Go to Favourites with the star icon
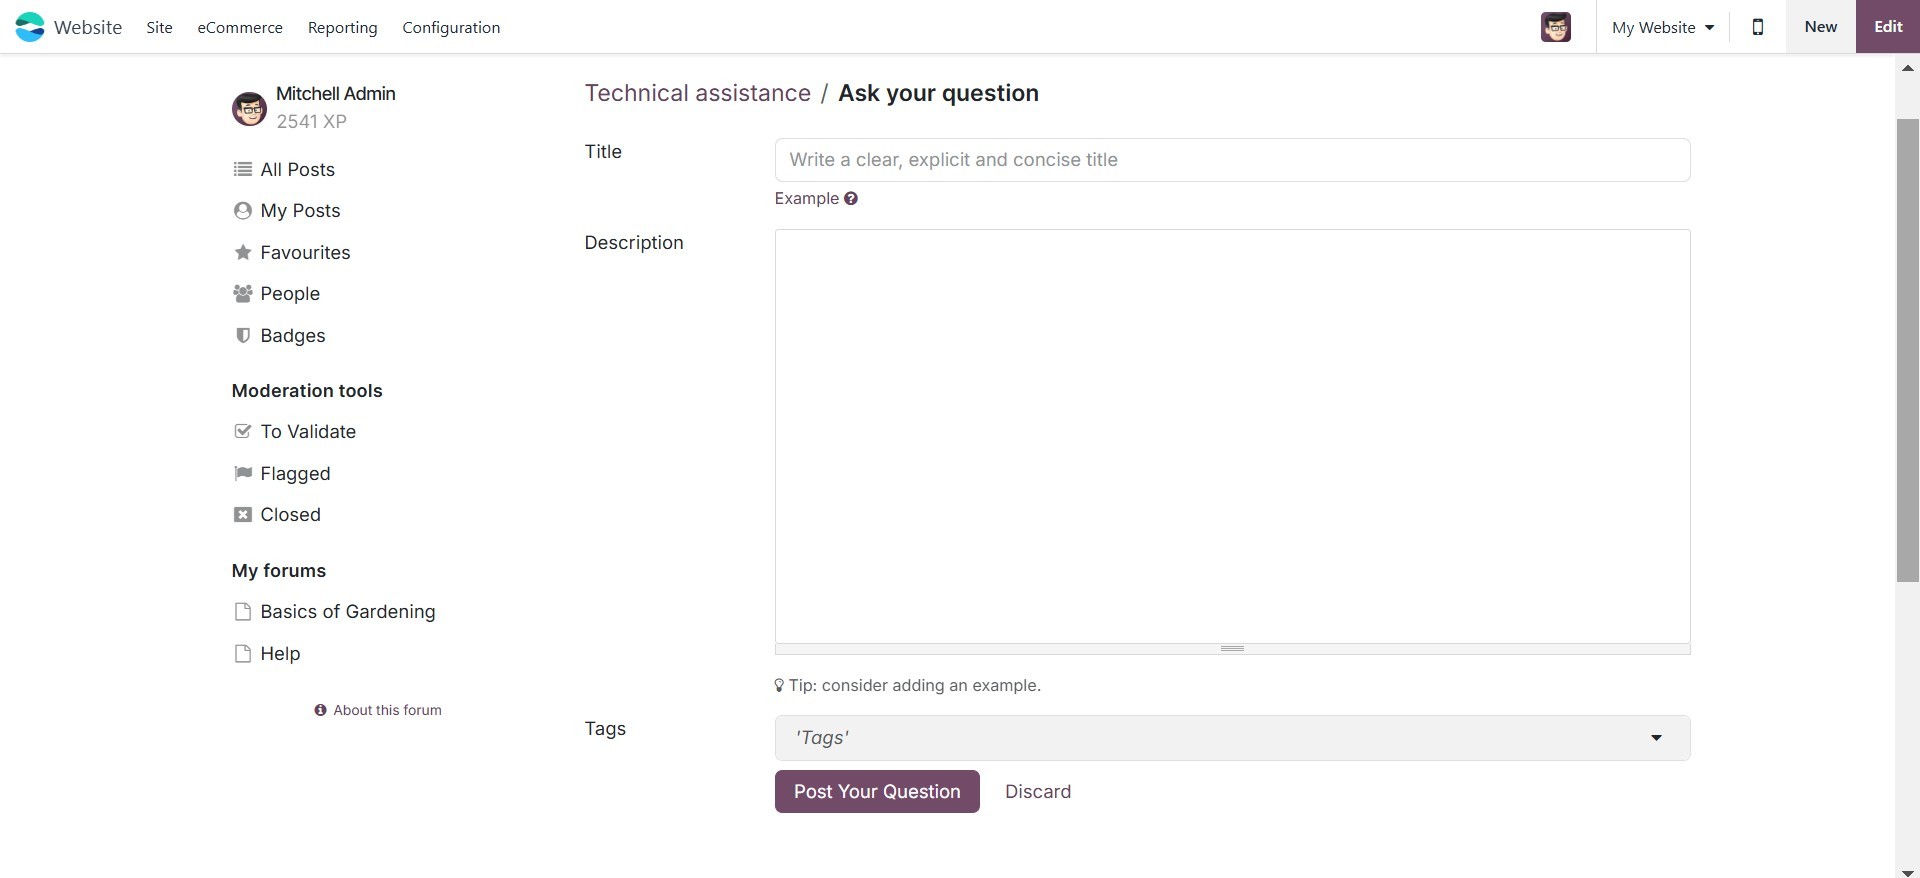The height and width of the screenshot is (878, 1920). point(242,252)
